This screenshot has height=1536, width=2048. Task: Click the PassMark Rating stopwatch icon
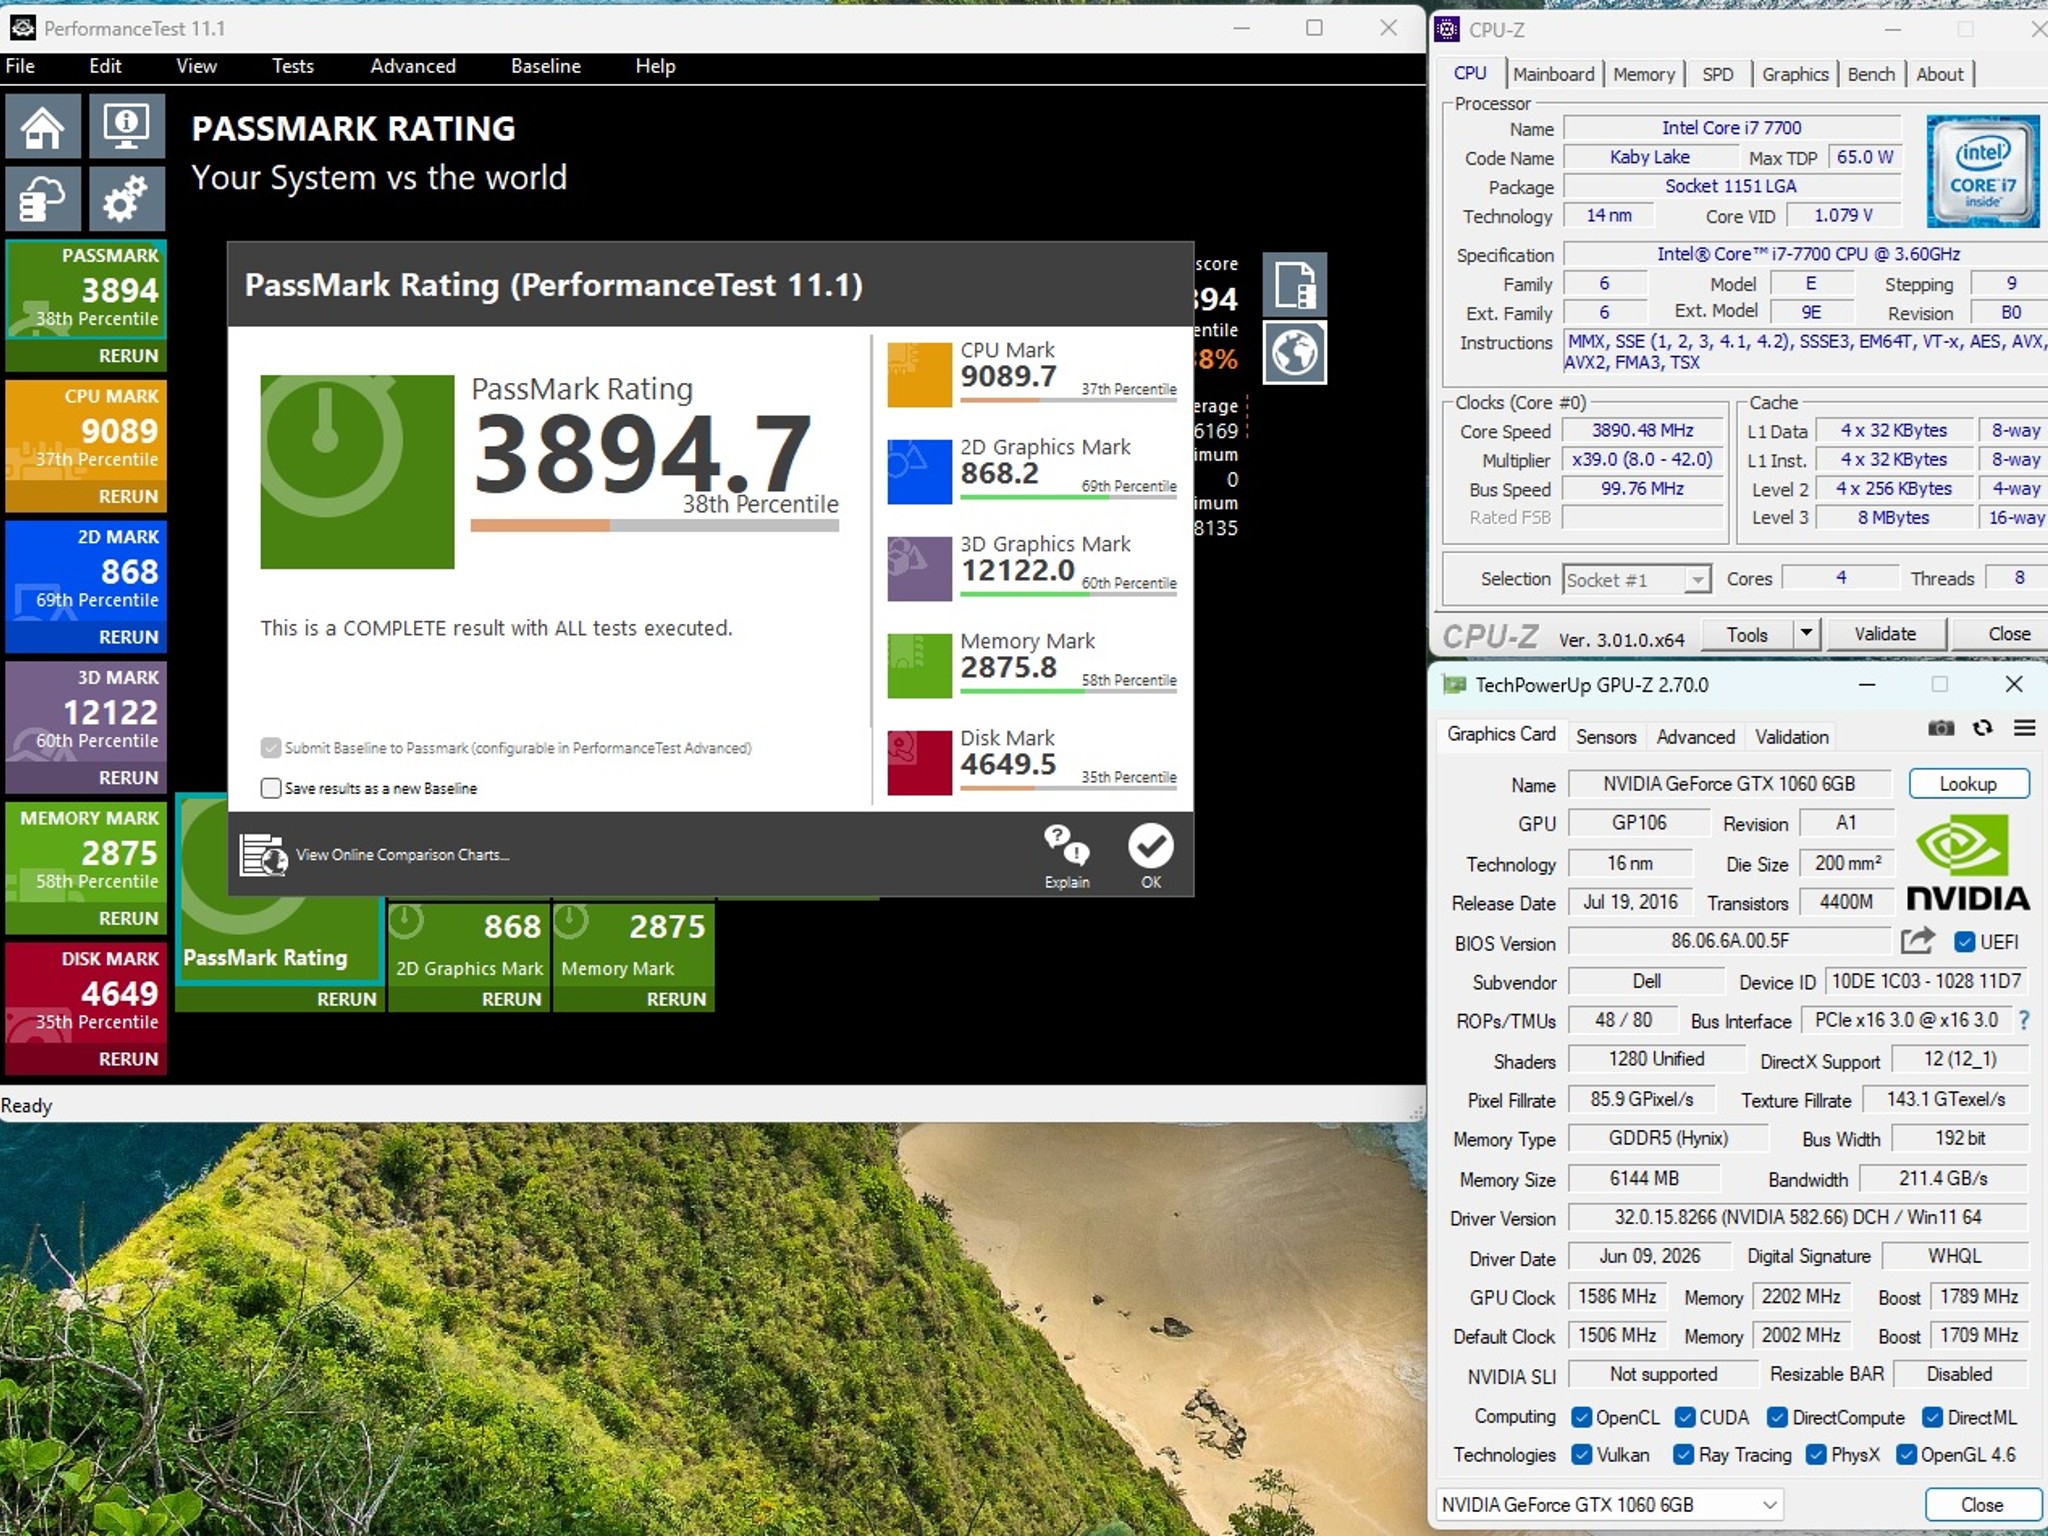pos(357,471)
